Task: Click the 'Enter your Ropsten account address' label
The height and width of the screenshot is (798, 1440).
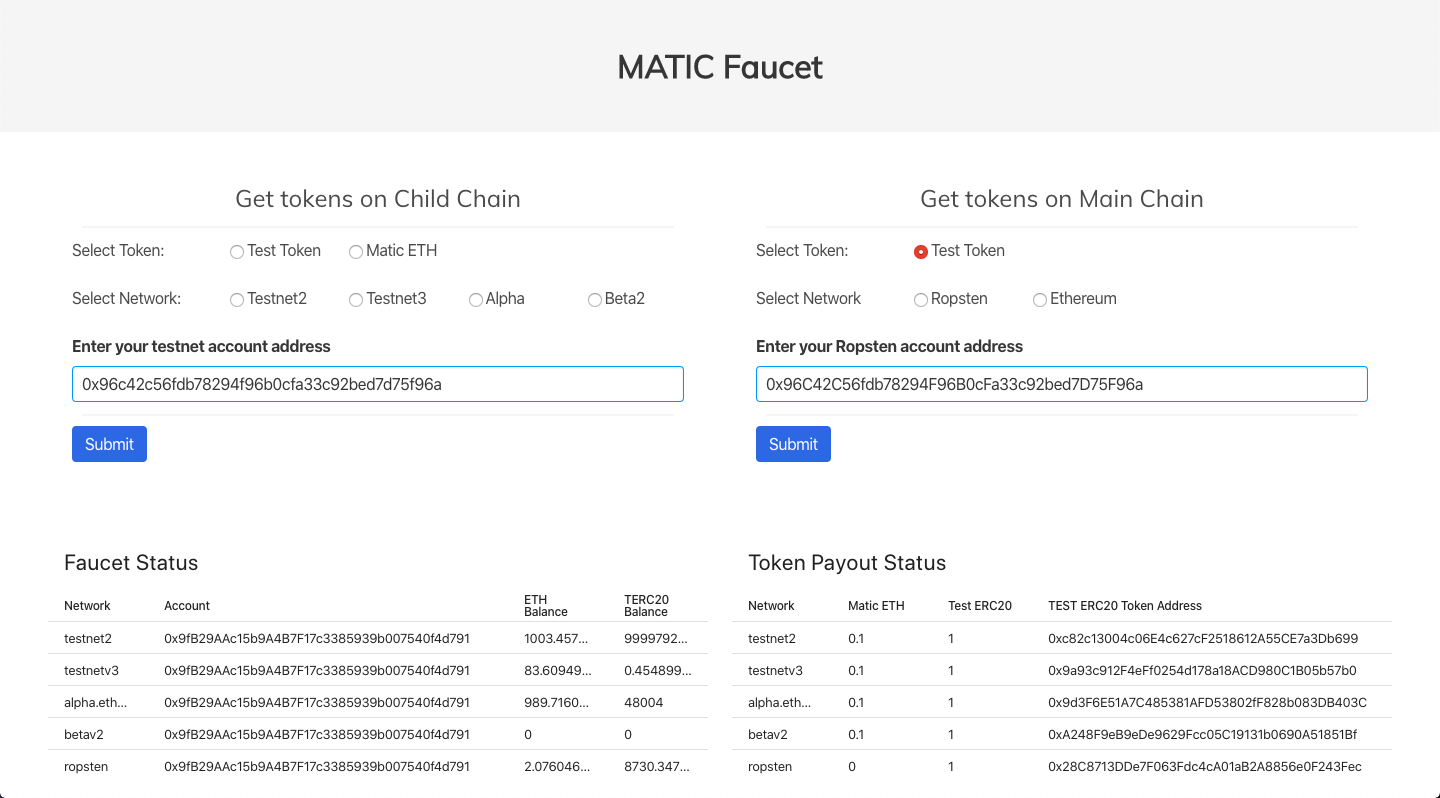Action: [890, 347]
